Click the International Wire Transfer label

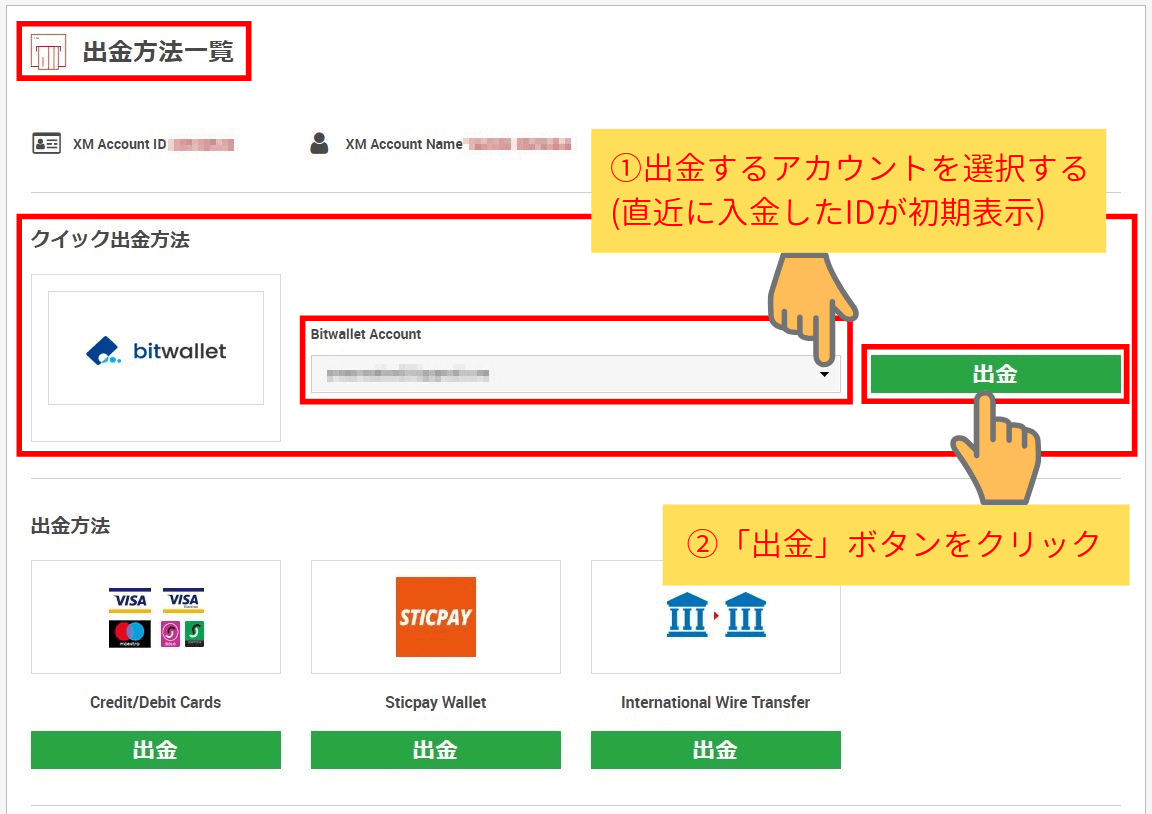click(715, 702)
